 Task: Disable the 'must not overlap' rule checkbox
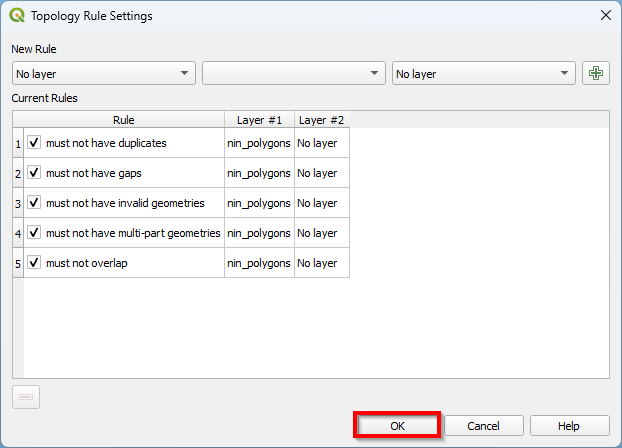[34, 263]
